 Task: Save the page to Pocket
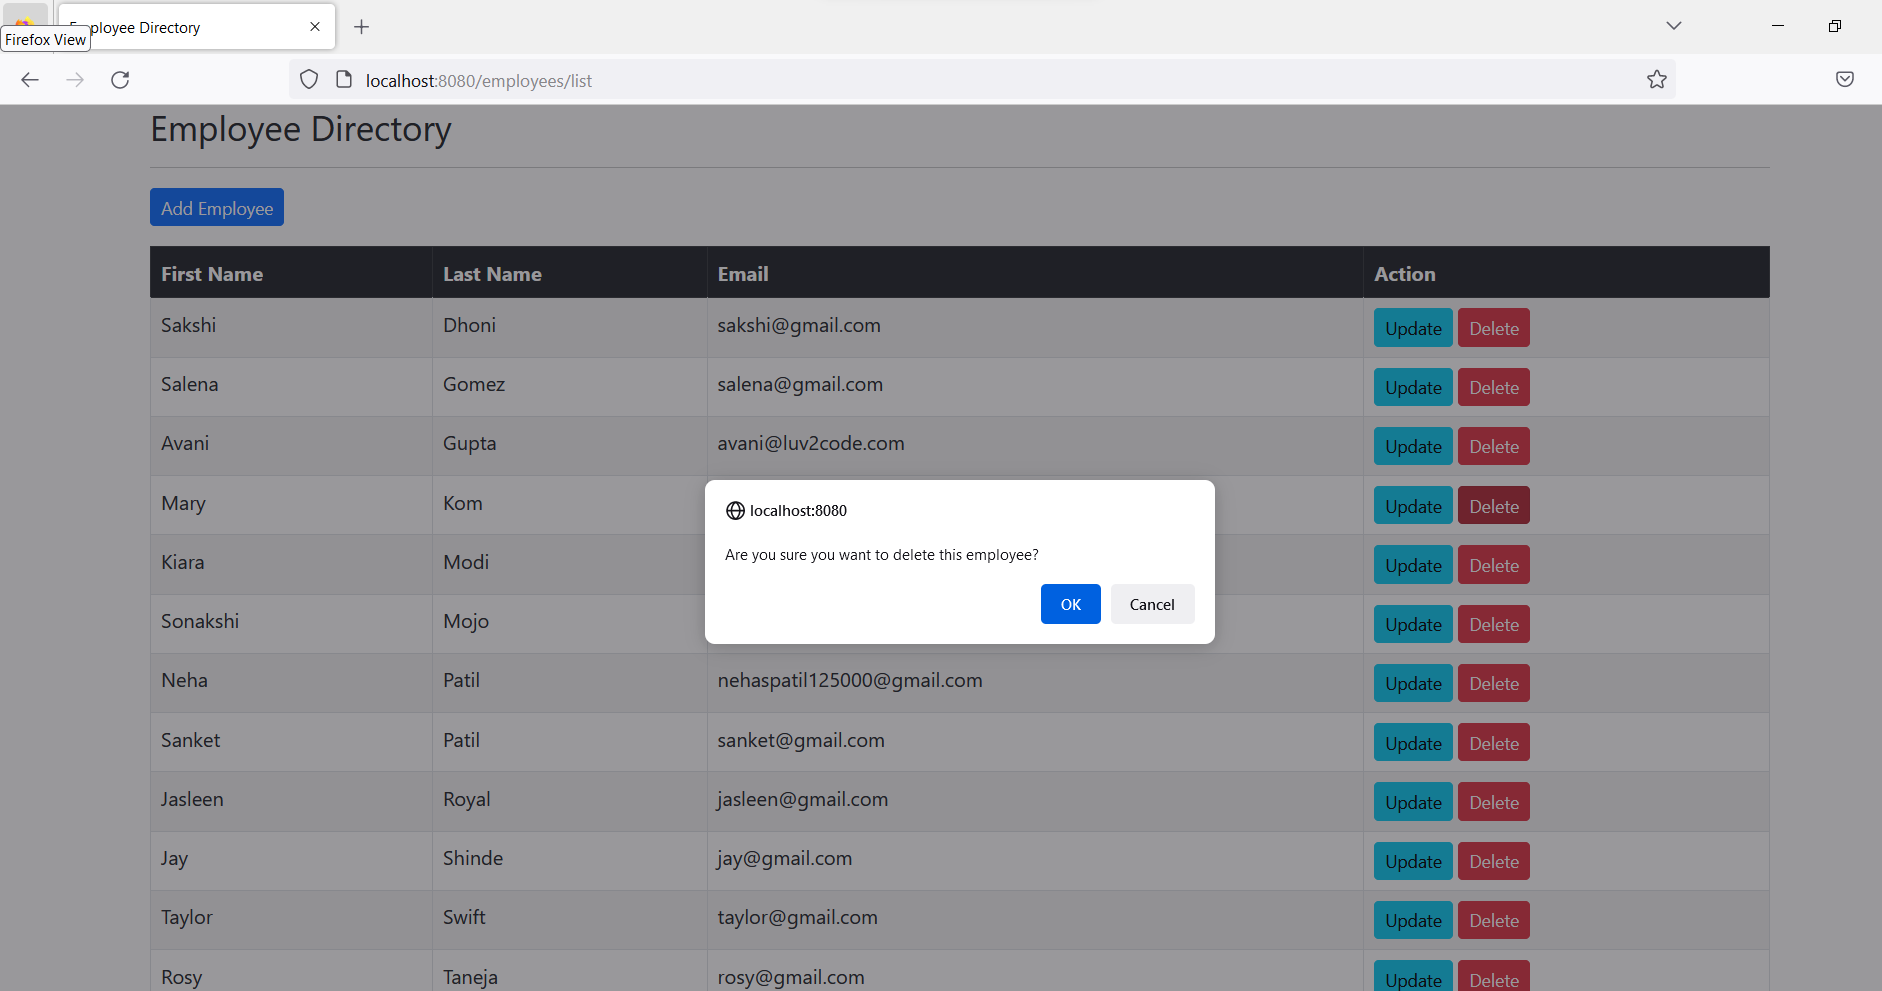(1845, 79)
